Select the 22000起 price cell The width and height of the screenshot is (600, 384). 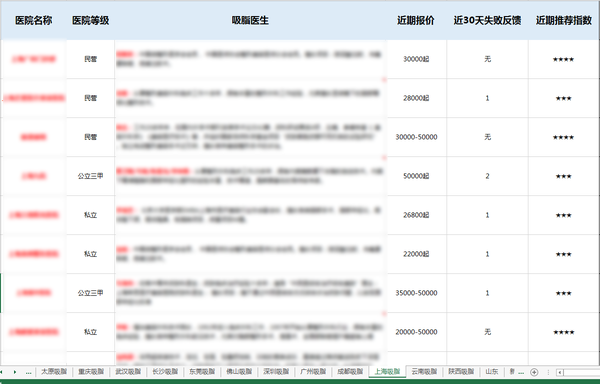(416, 254)
